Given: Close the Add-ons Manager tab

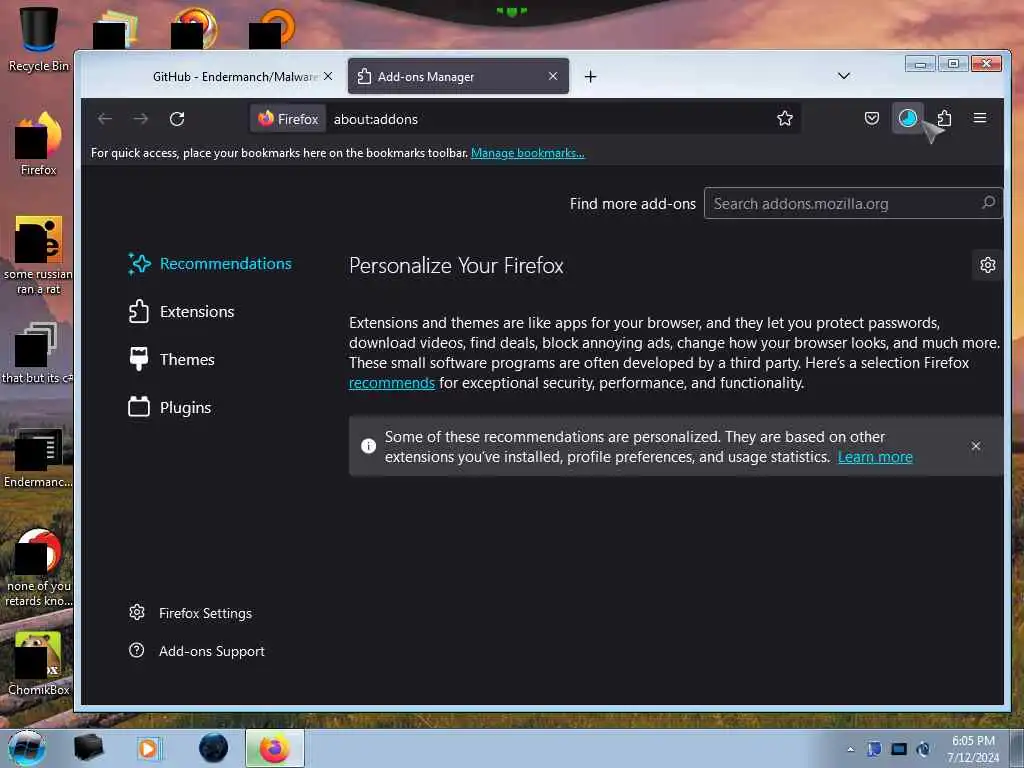Looking at the screenshot, I should (x=553, y=76).
